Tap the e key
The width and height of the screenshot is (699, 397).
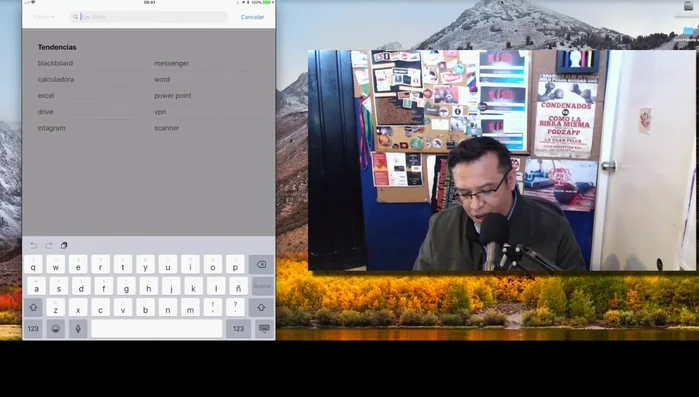(x=78, y=264)
